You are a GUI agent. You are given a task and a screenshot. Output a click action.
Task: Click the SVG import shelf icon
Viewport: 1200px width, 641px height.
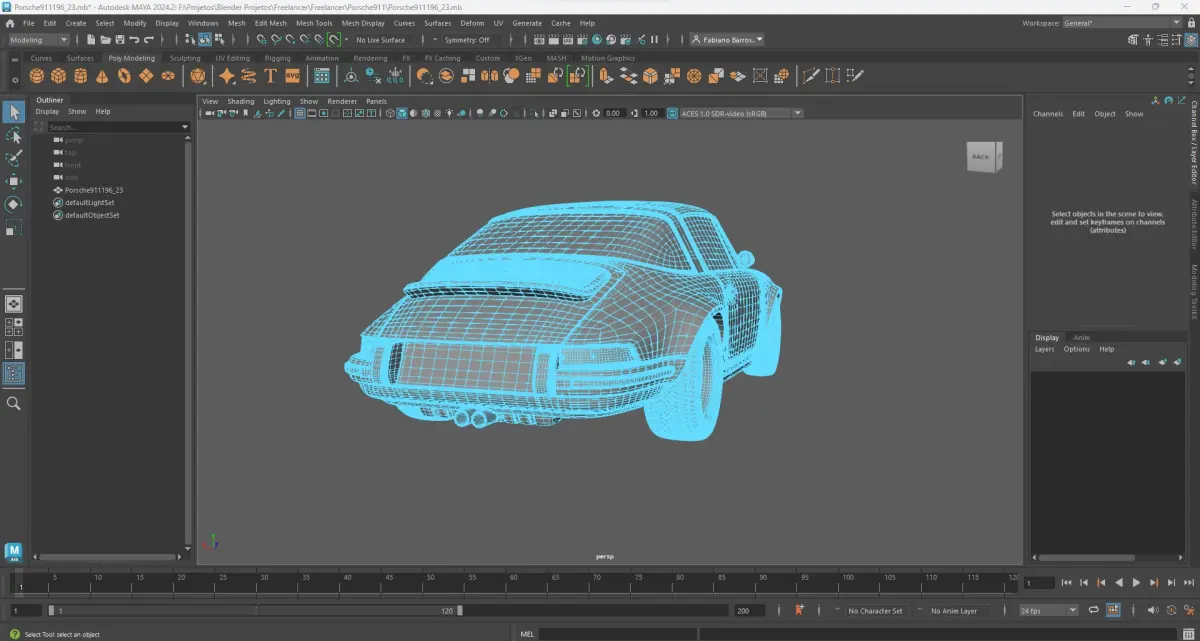[293, 76]
